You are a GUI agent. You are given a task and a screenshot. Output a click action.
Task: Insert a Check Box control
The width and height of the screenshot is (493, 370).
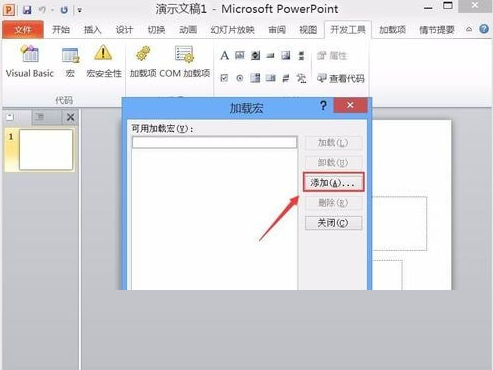224,78
